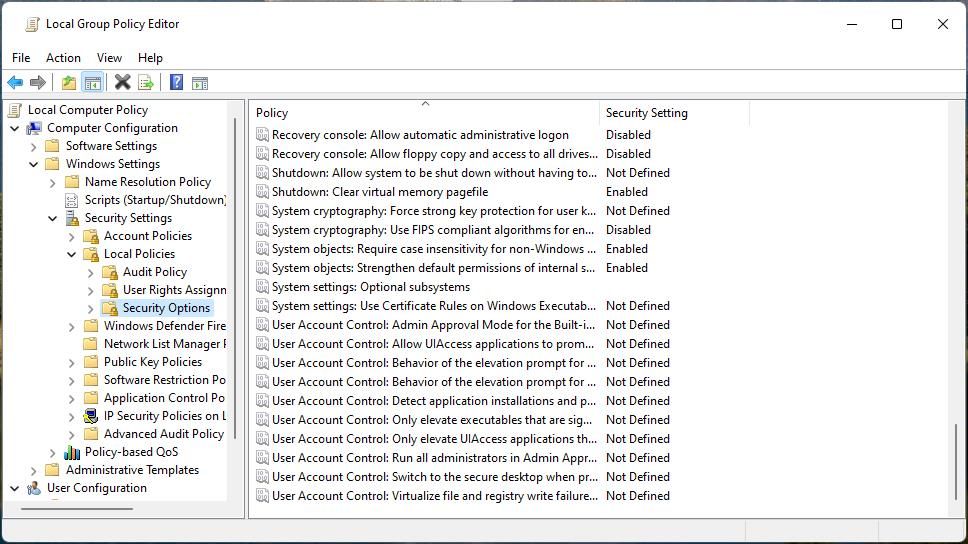
Task: Open the File menu
Action: 21,57
